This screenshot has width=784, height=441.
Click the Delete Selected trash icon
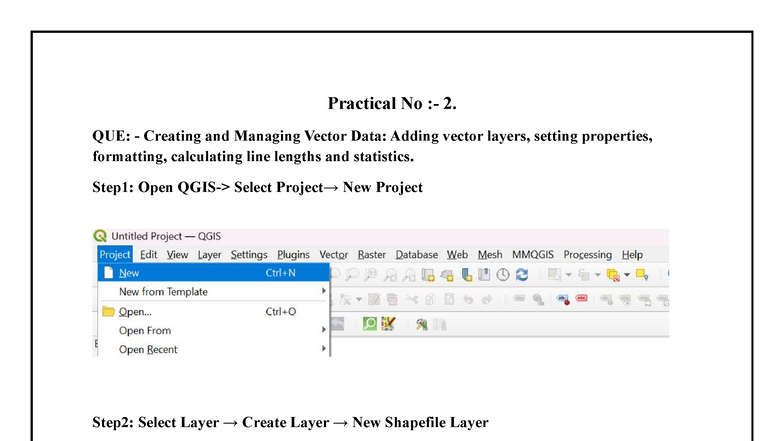392,300
